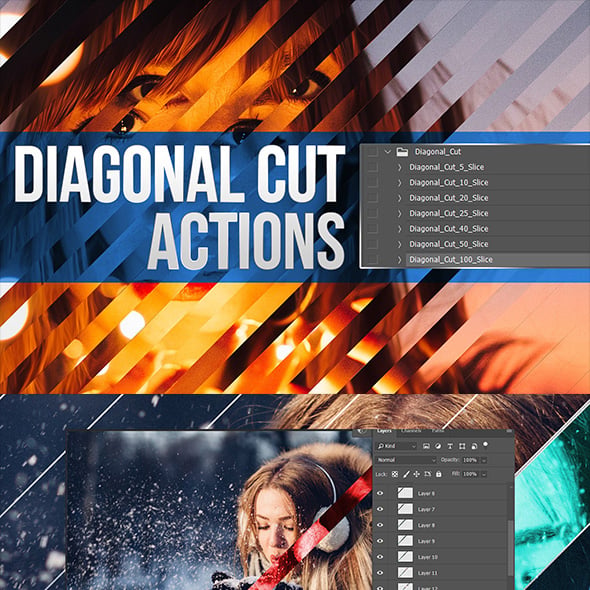Click the lock all padlock icon
The image size is (590, 590).
pyautogui.click(x=438, y=474)
